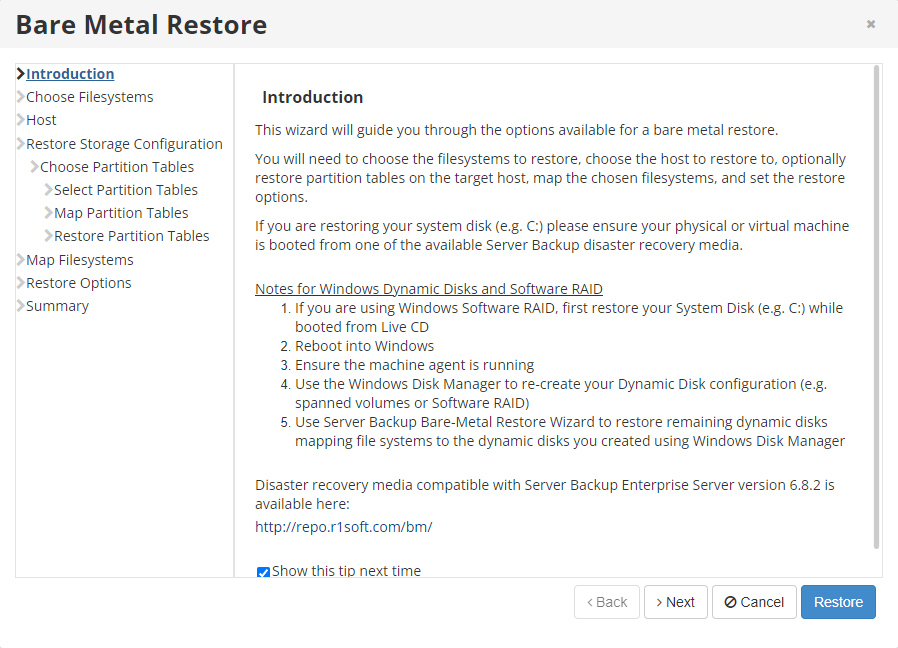Viewport: 898px width, 648px height.
Task: Click the arrow icon beside Select Partition Tables
Action: point(48,190)
